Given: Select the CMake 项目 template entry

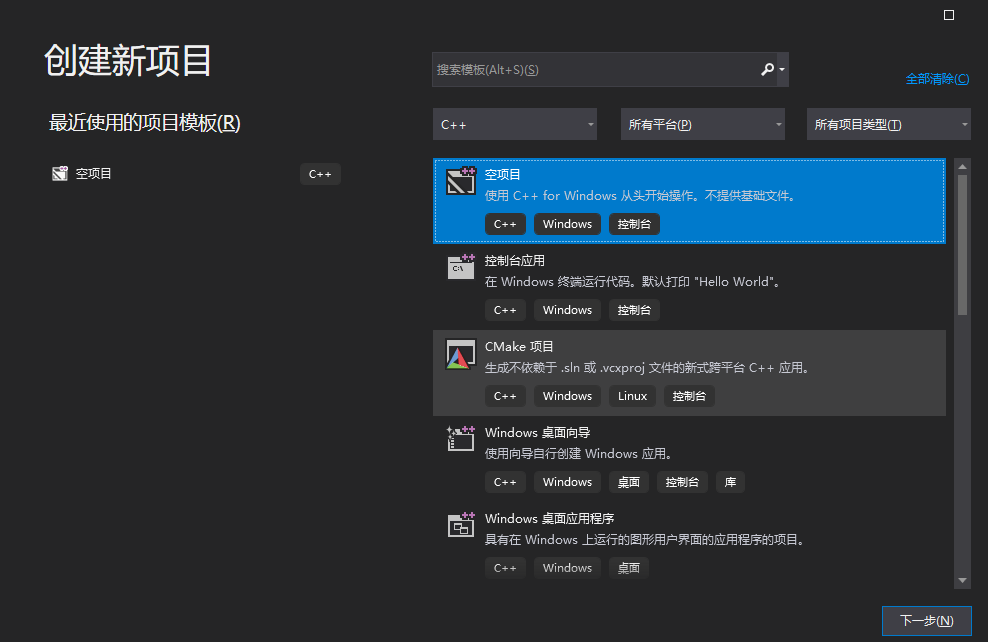Looking at the screenshot, I should (688, 371).
